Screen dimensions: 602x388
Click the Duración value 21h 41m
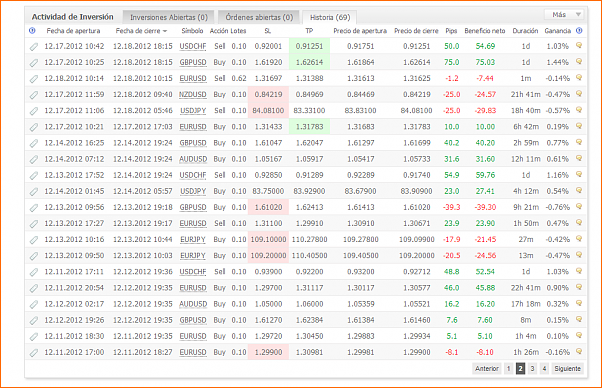point(525,94)
